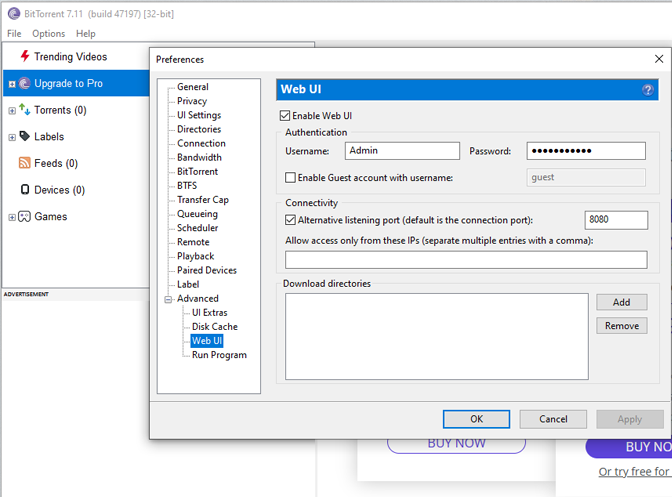This screenshot has width=672, height=497.
Task: Click the BUY NOW outlined button
Action: click(456, 444)
